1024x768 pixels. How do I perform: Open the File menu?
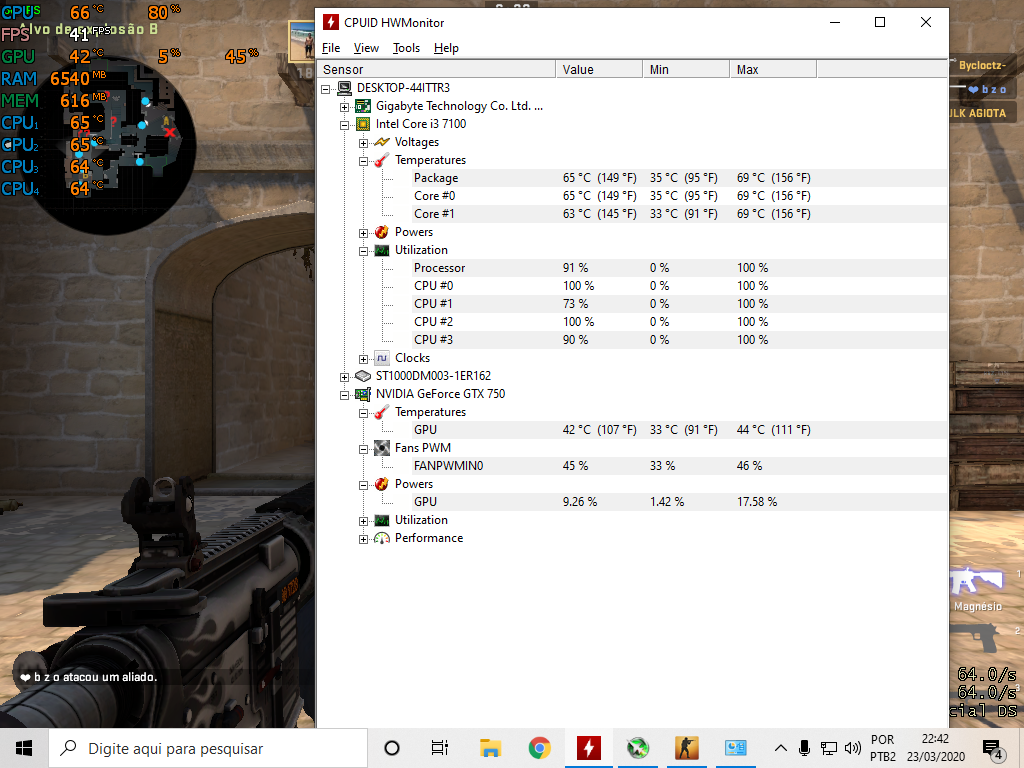[331, 48]
